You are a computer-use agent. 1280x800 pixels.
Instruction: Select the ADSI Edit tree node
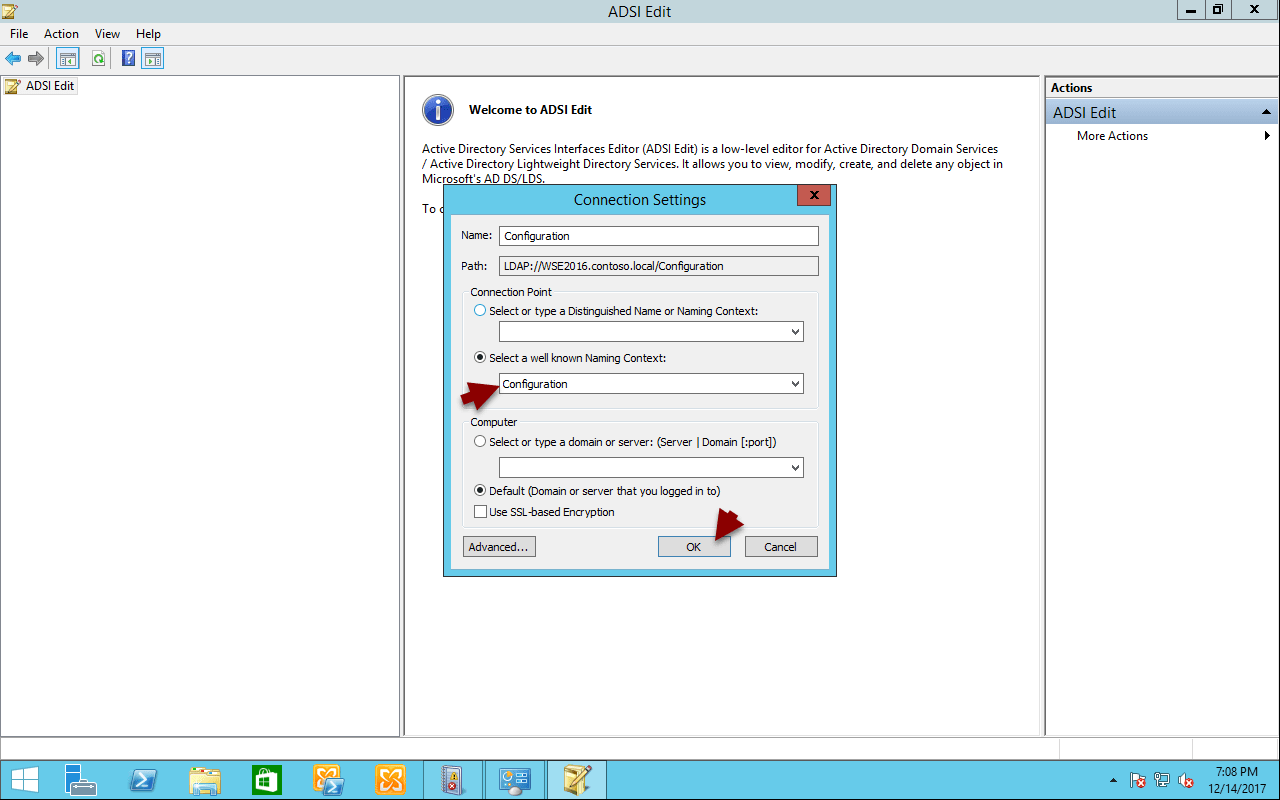(x=40, y=86)
